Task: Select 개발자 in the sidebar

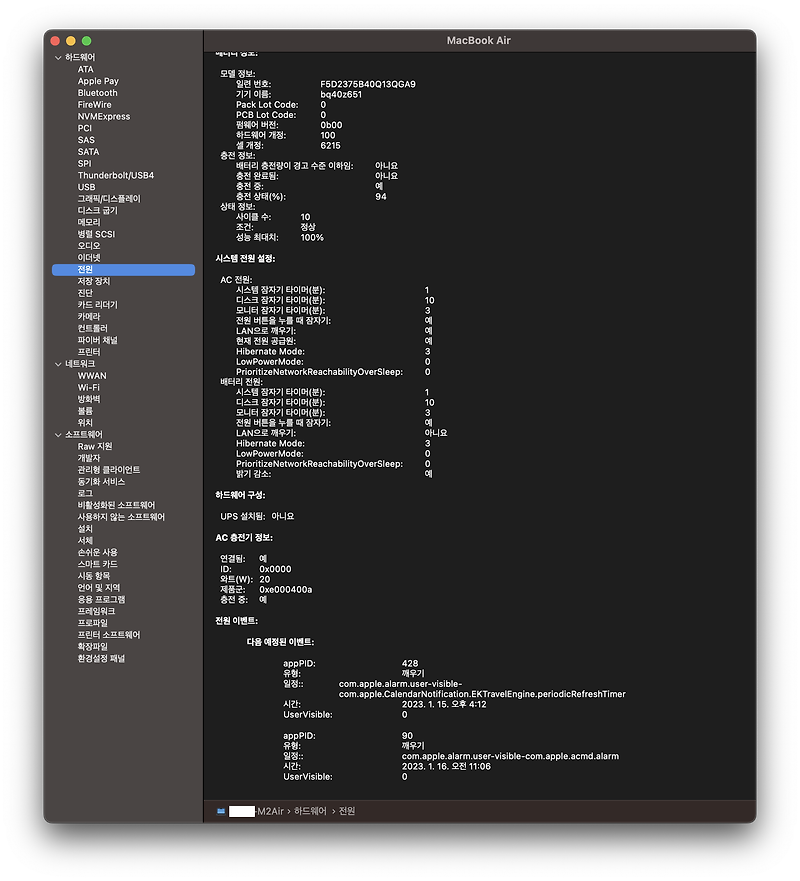Action: click(x=89, y=458)
